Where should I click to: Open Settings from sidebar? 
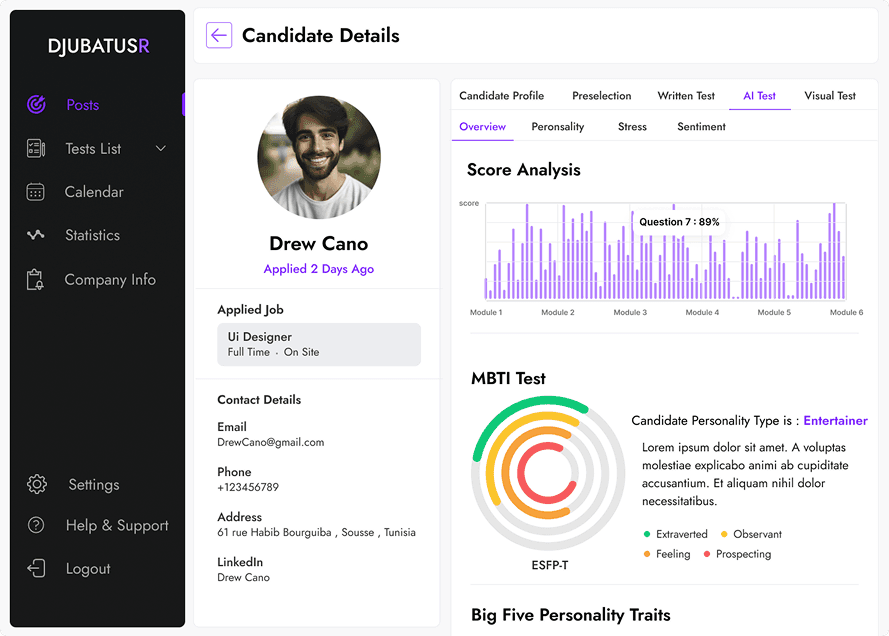click(94, 485)
